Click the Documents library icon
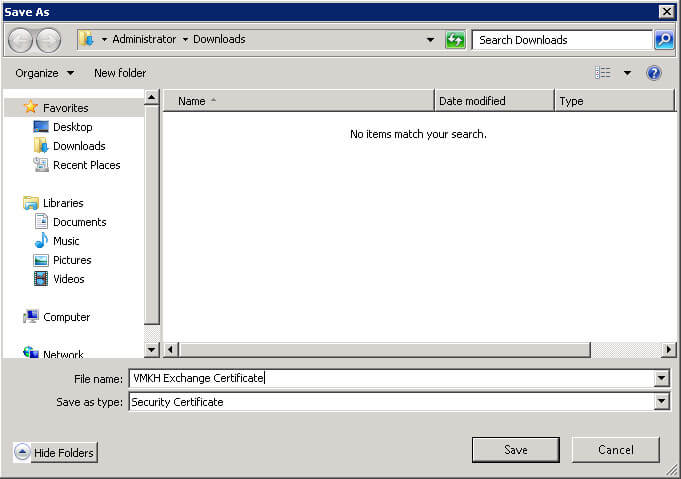 click(x=41, y=221)
